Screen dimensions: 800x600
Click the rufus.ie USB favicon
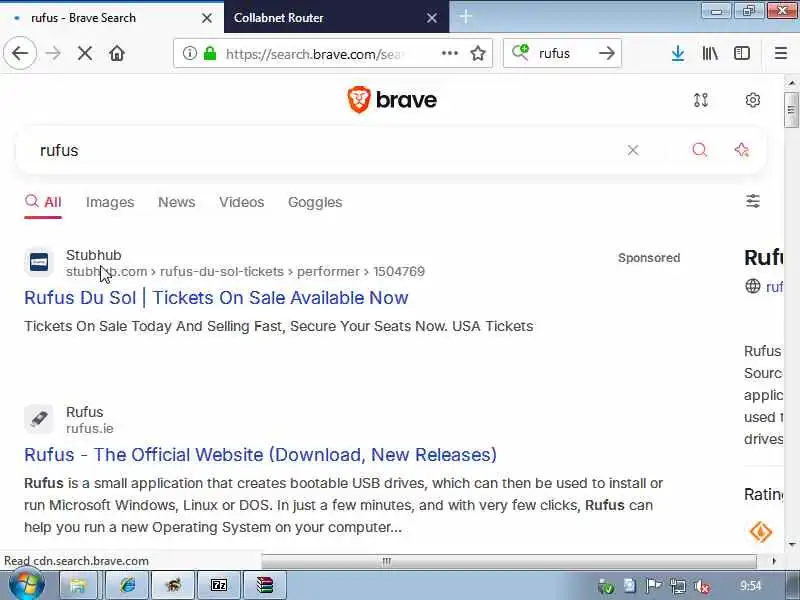tap(39, 419)
